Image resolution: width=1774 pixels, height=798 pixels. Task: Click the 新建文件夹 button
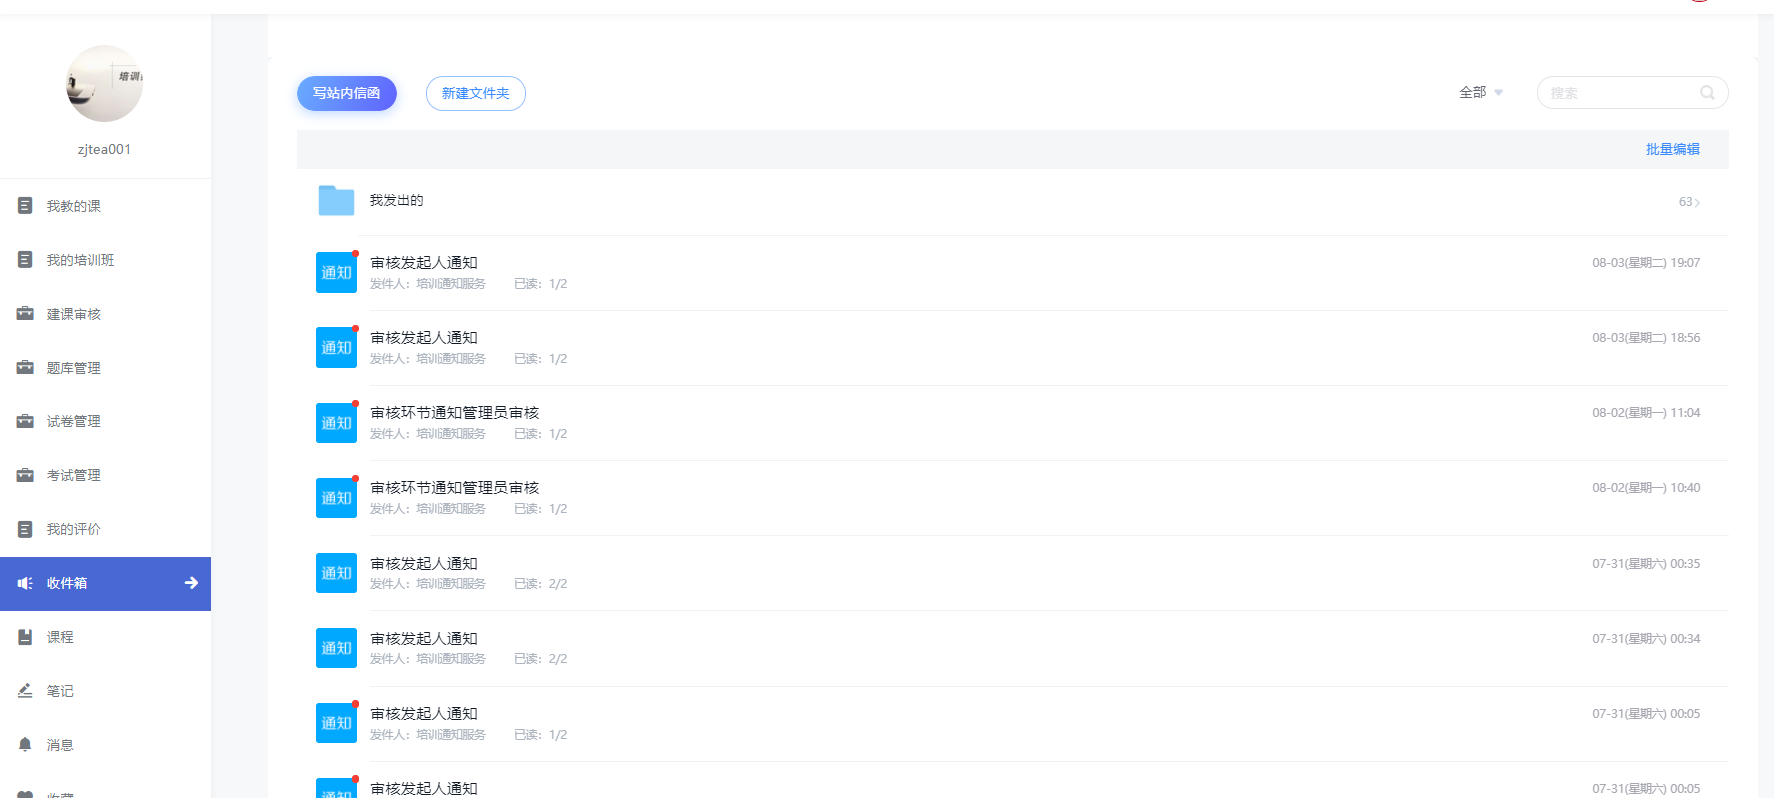476,93
